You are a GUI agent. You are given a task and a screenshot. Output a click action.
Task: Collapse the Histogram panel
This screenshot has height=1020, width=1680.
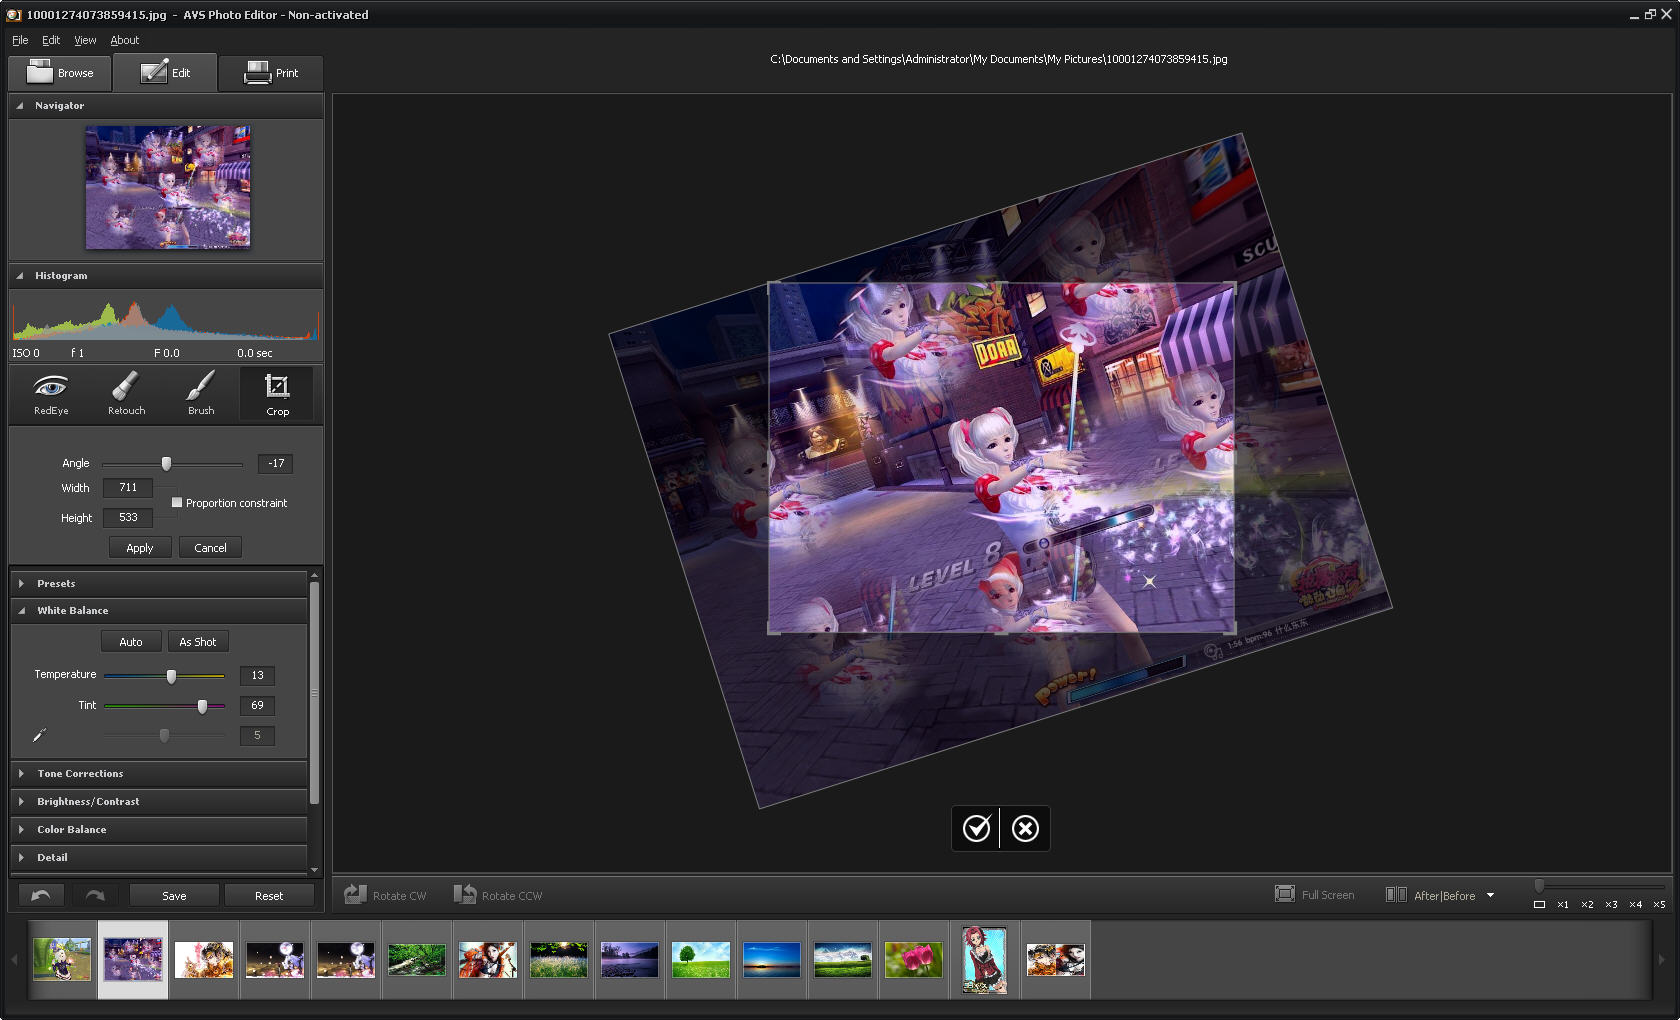(x=20, y=275)
